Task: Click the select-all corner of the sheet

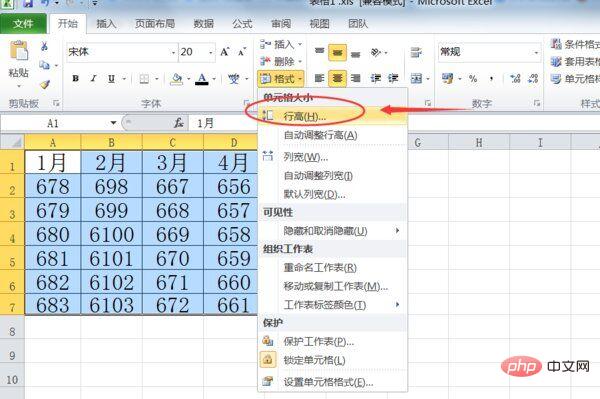Action: coord(13,142)
